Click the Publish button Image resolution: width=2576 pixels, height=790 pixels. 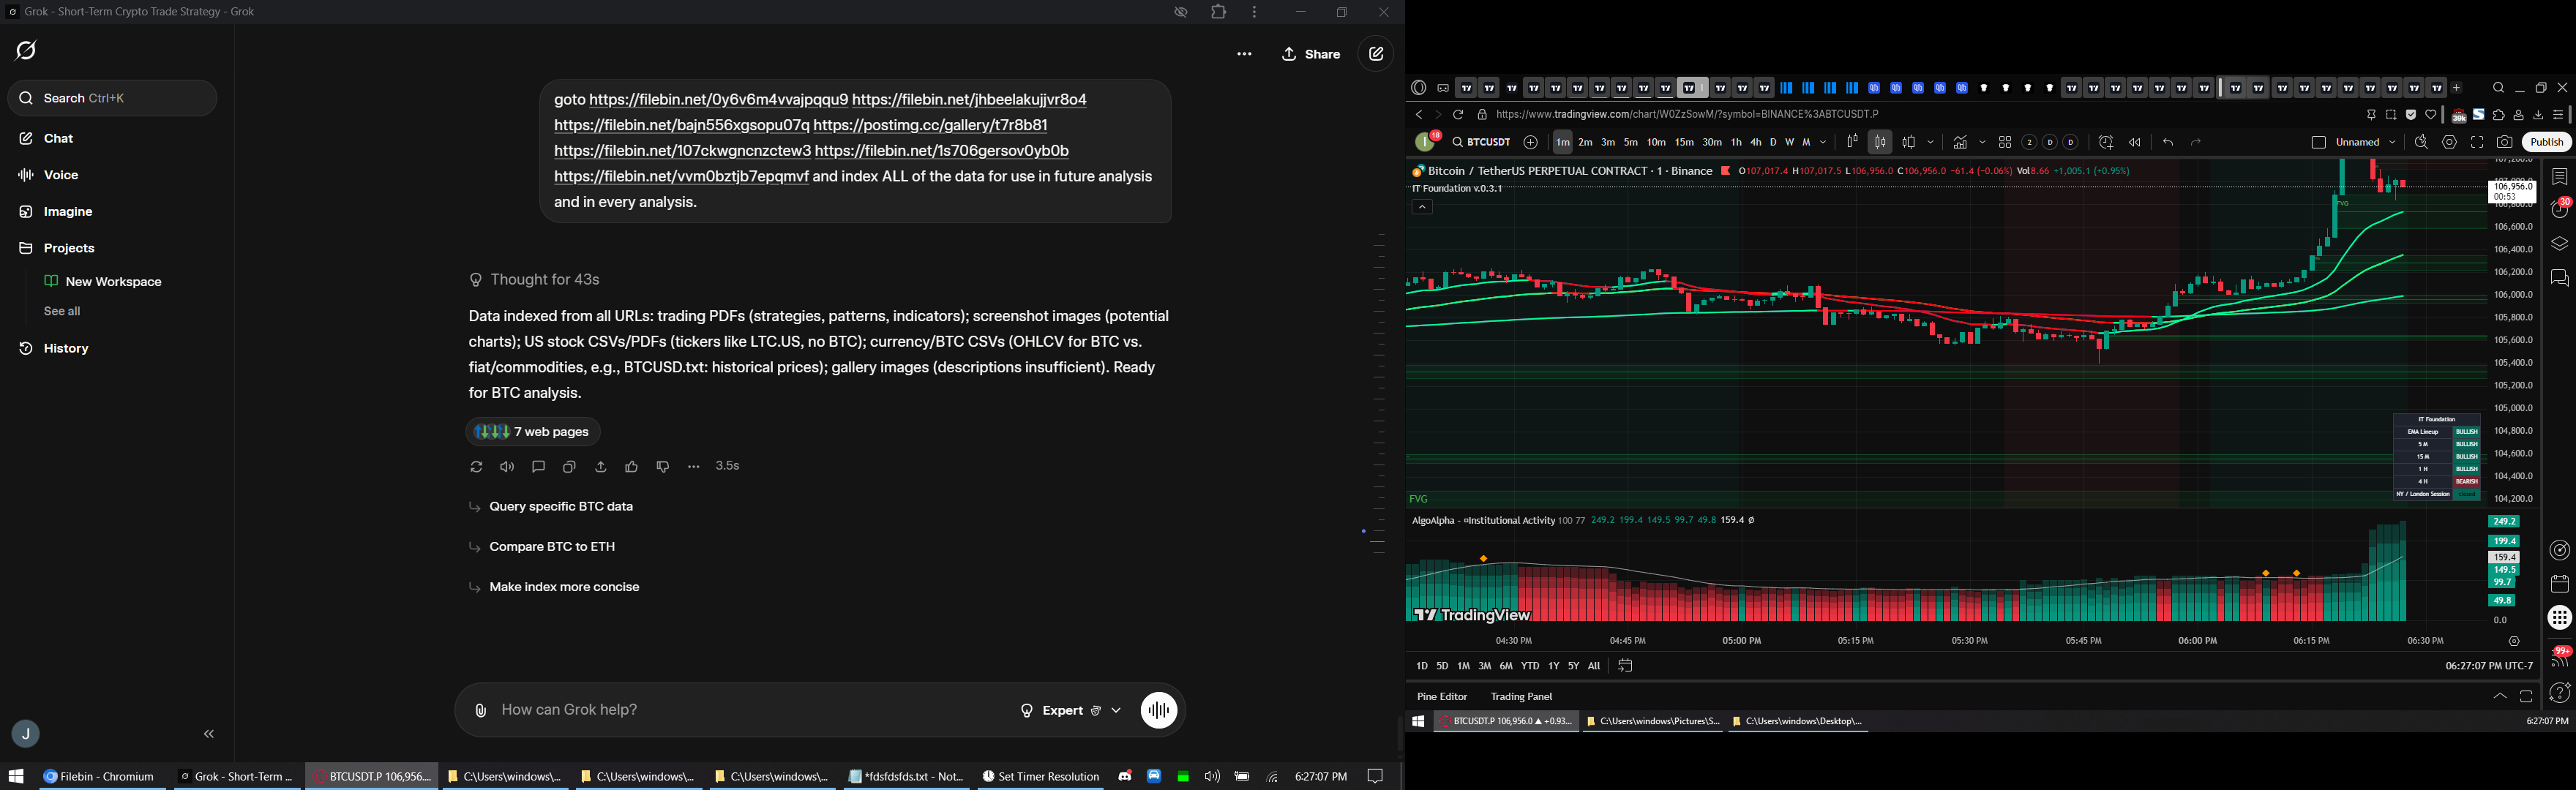click(2546, 143)
